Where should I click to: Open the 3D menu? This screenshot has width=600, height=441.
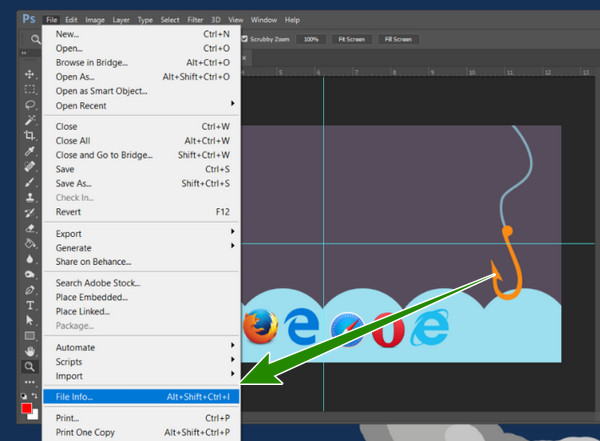click(216, 20)
